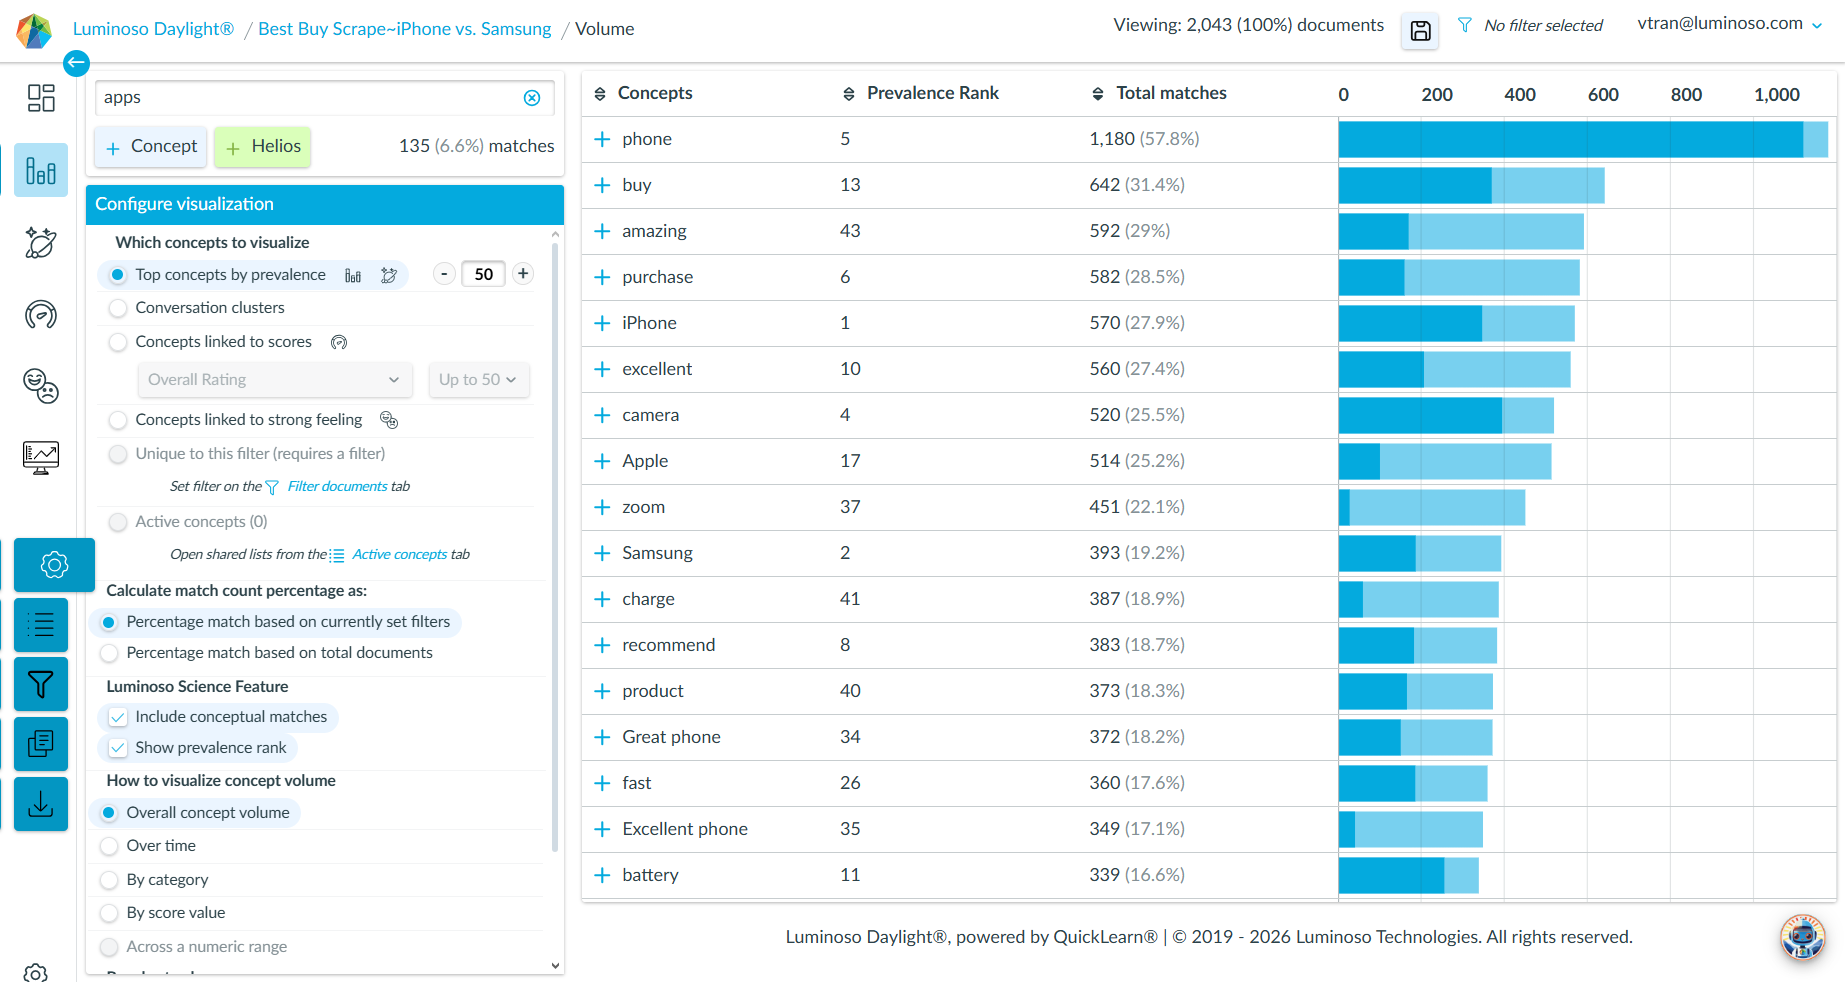This screenshot has height=982, width=1845.
Task: Click the save icon next to document count
Action: click(1420, 31)
